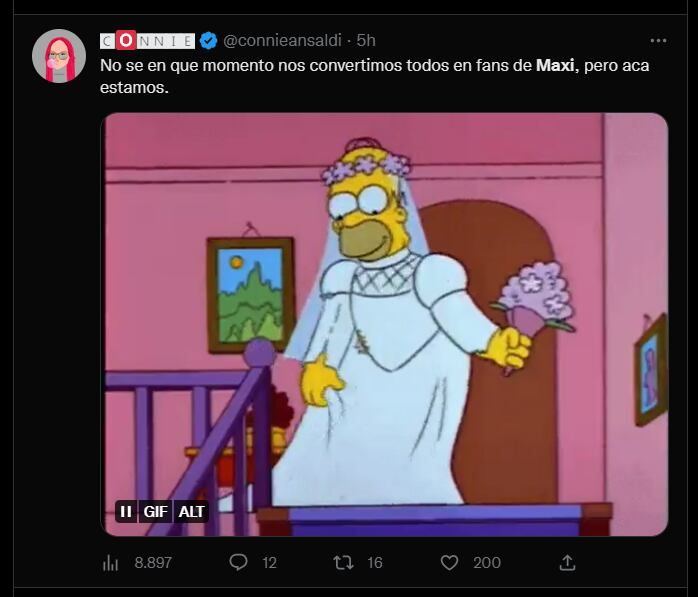698x597 pixels.
Task: Open the tweet via the 5h timestamp
Action: tap(366, 41)
